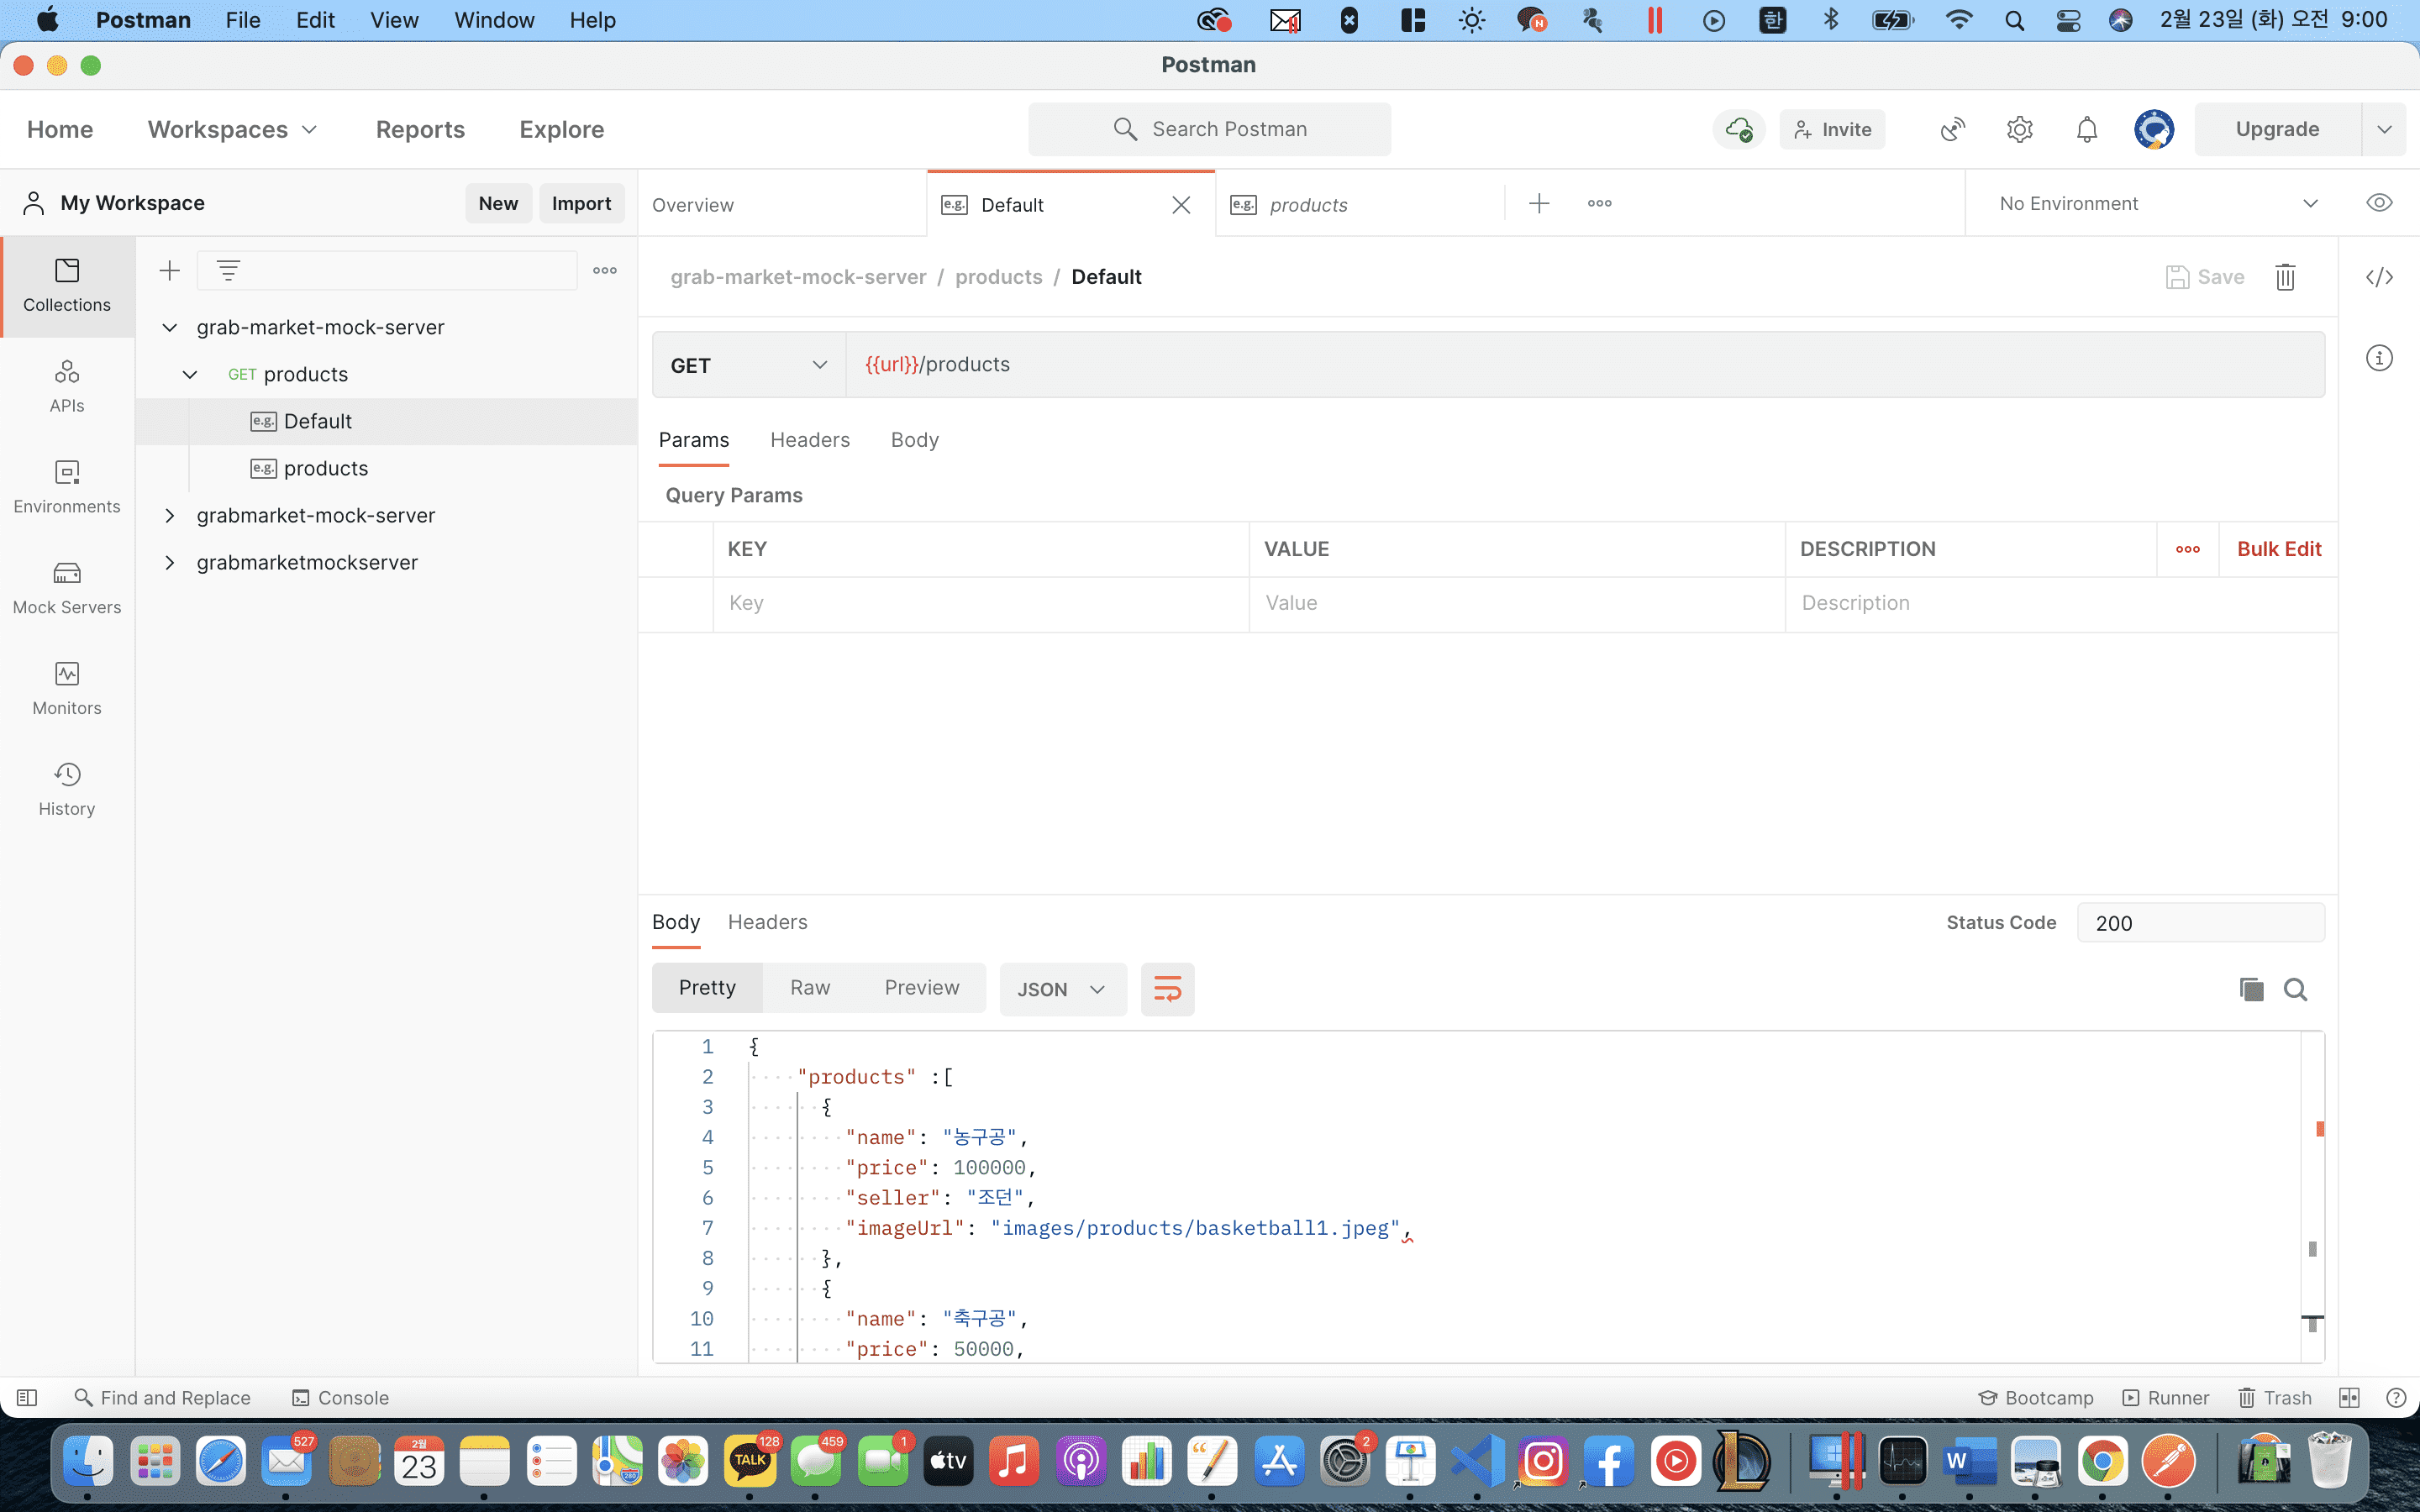Click the query param Key field

coord(981,603)
